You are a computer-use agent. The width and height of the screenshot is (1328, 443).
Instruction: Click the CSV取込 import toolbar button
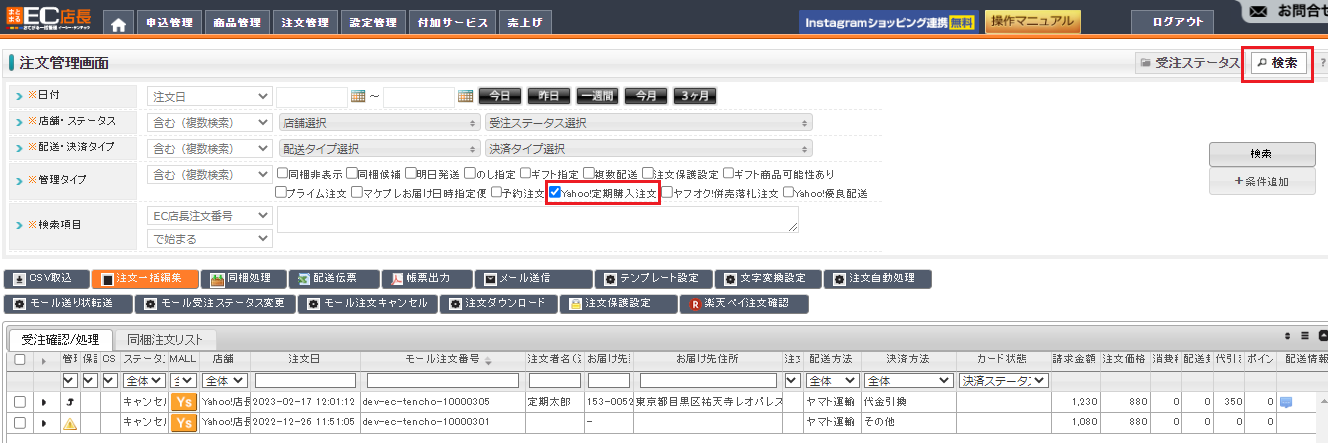tap(46, 278)
